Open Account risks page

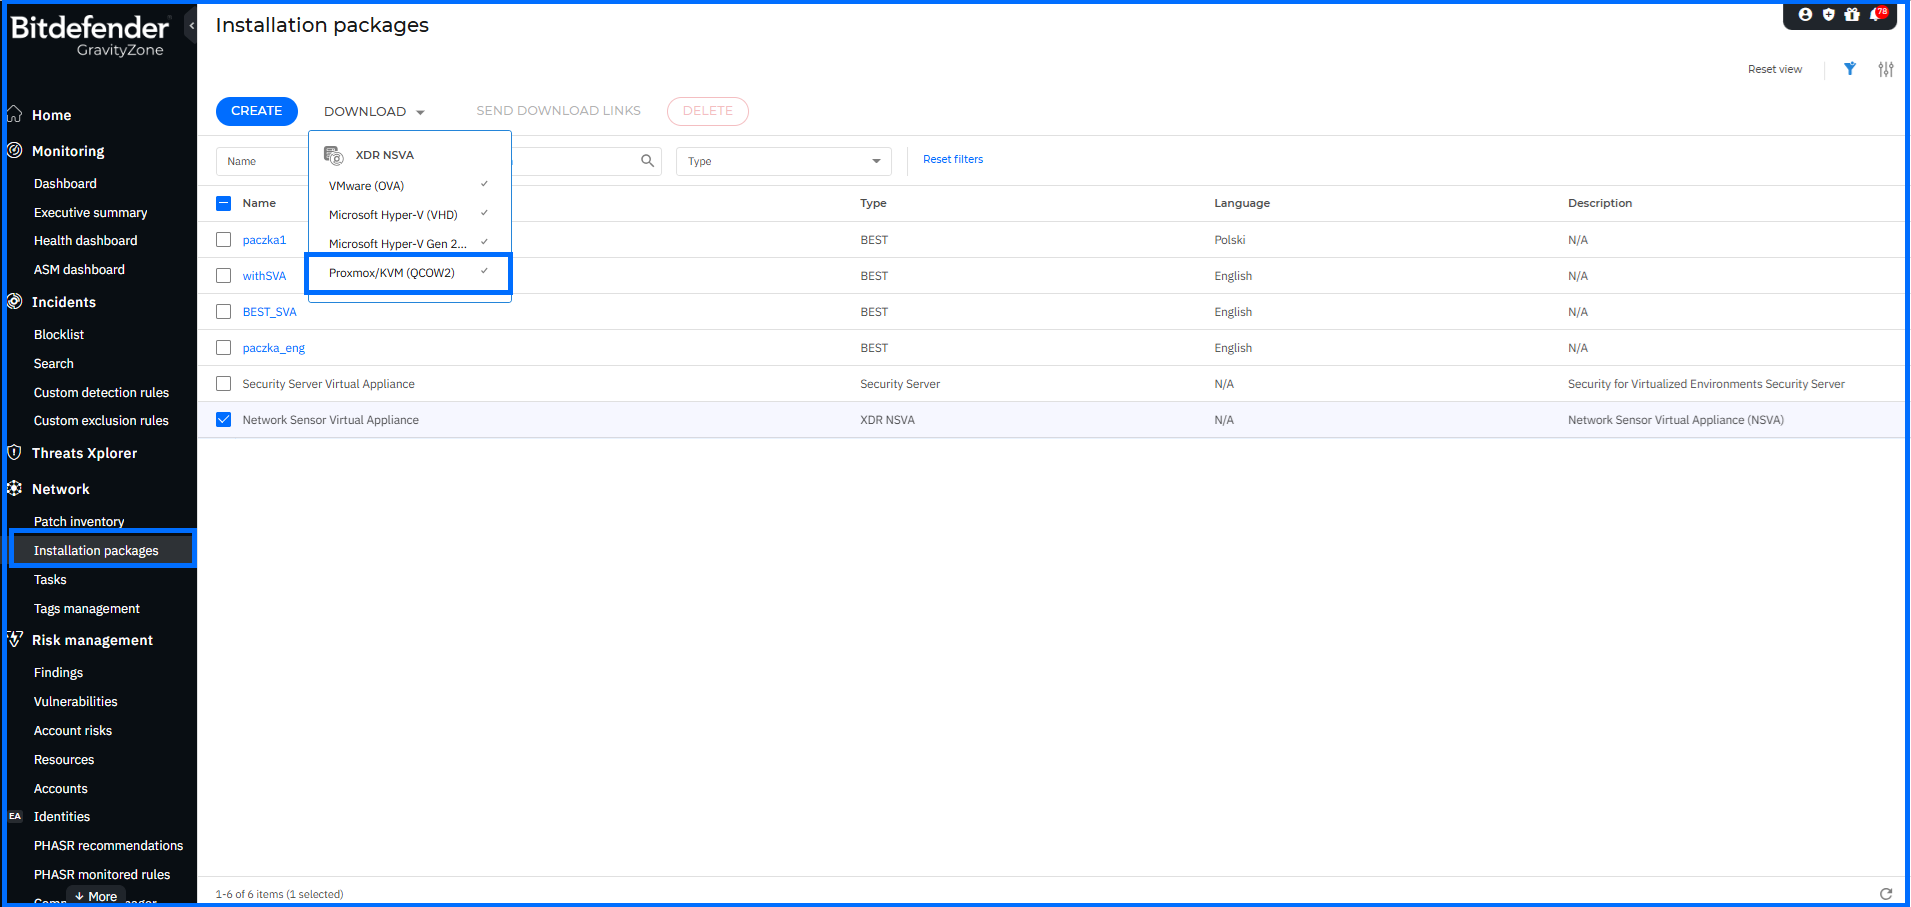point(73,731)
